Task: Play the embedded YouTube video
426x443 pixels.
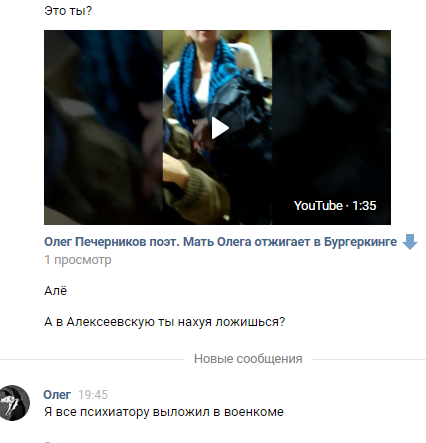Action: point(220,128)
